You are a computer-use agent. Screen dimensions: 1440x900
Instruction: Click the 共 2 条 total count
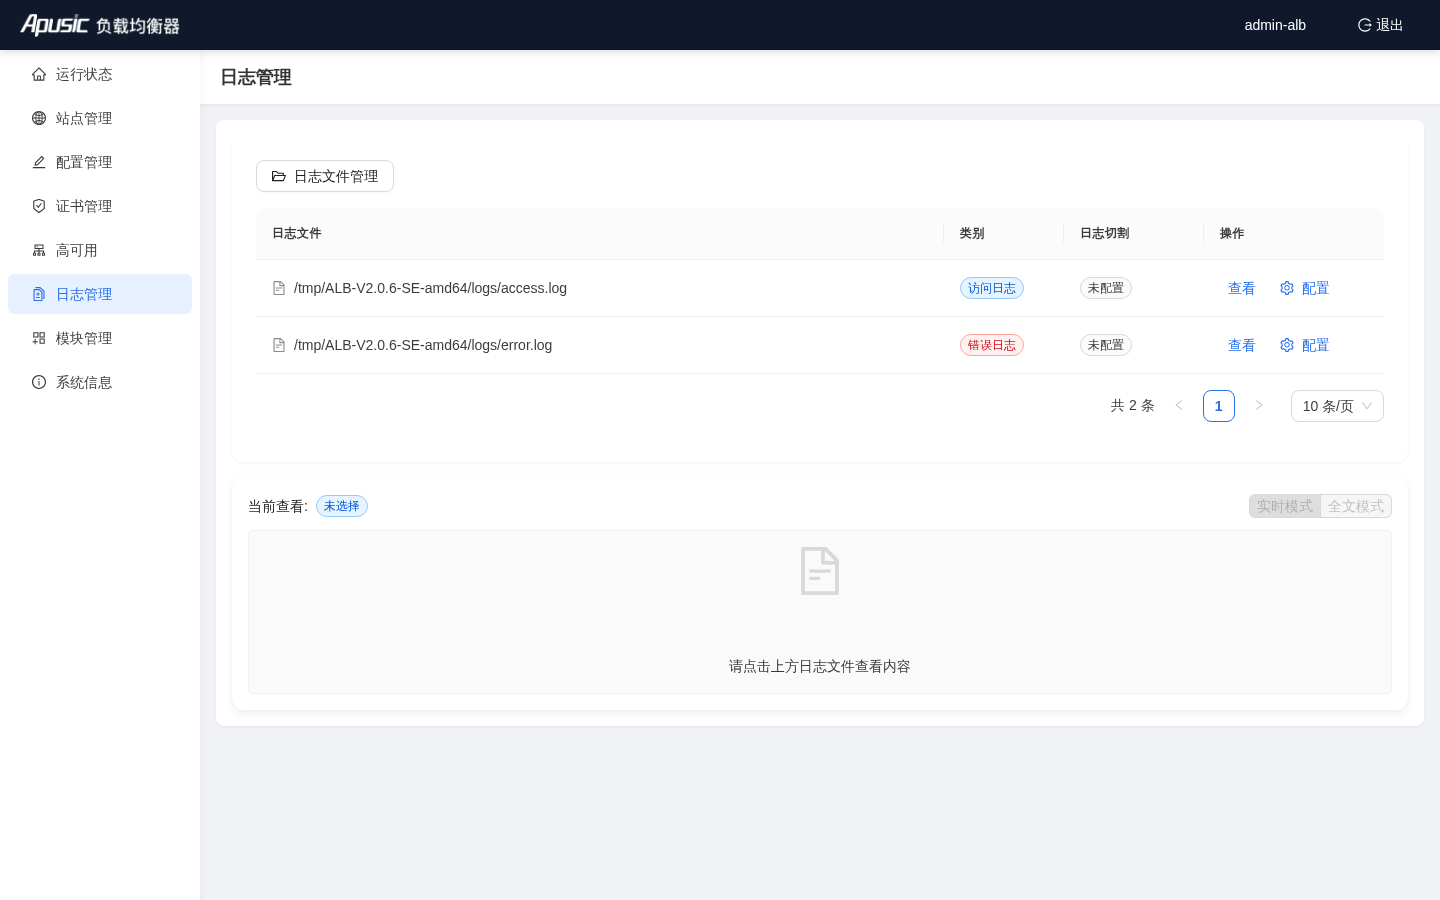(x=1132, y=406)
